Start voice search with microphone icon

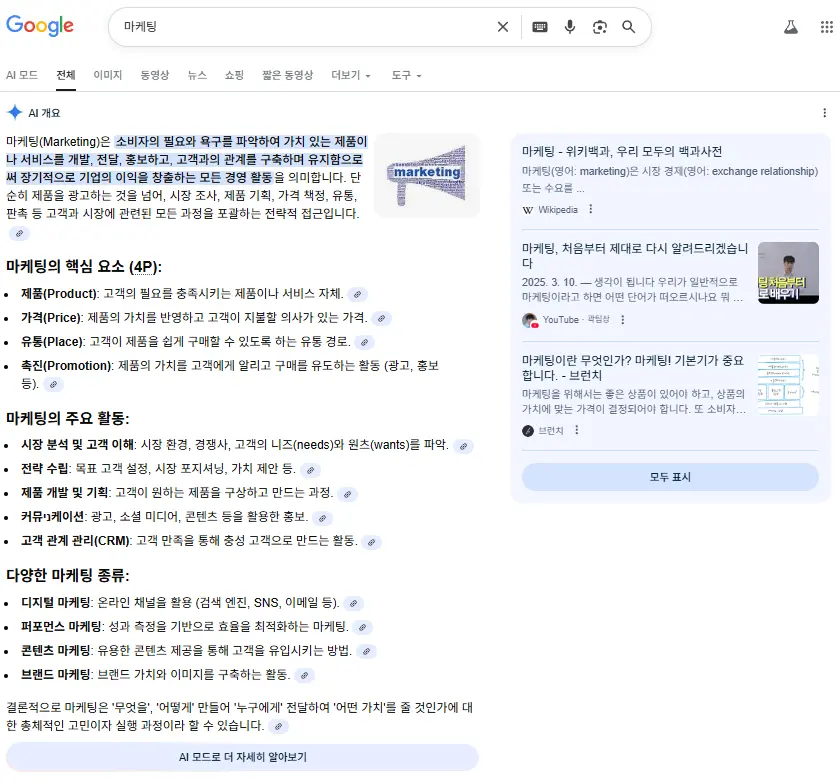569,27
